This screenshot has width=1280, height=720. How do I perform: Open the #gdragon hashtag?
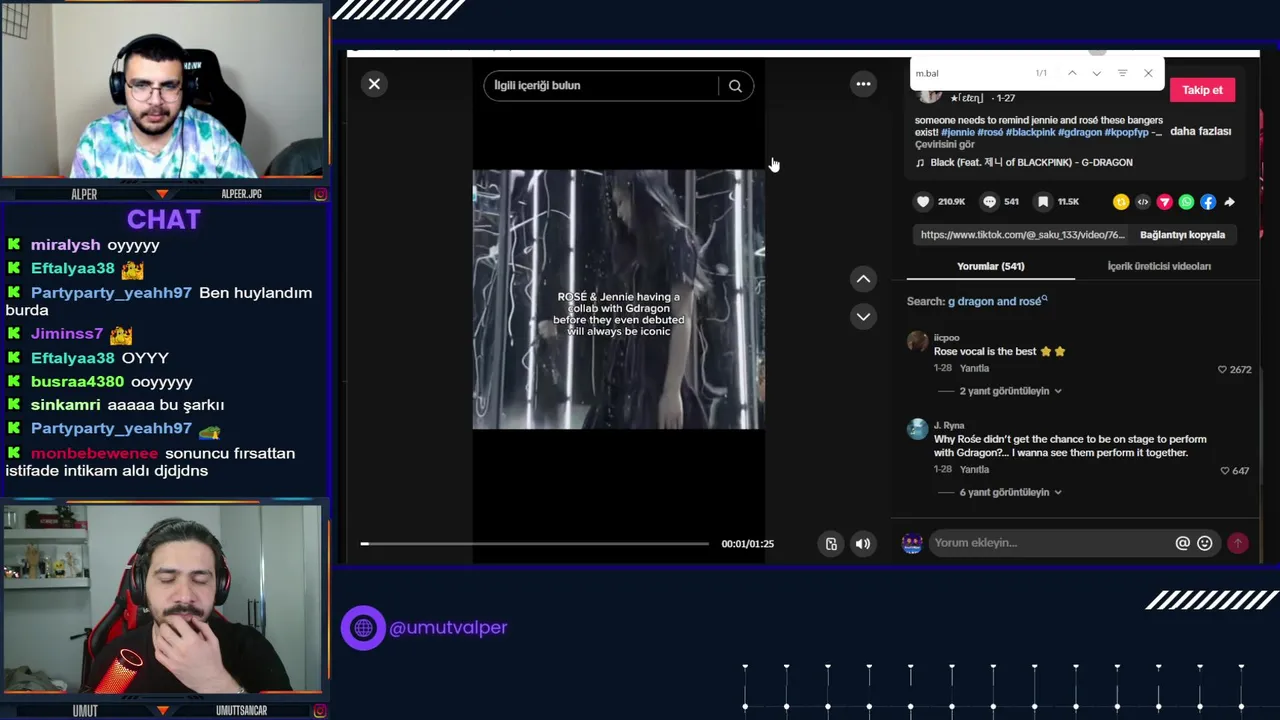(x=1079, y=132)
